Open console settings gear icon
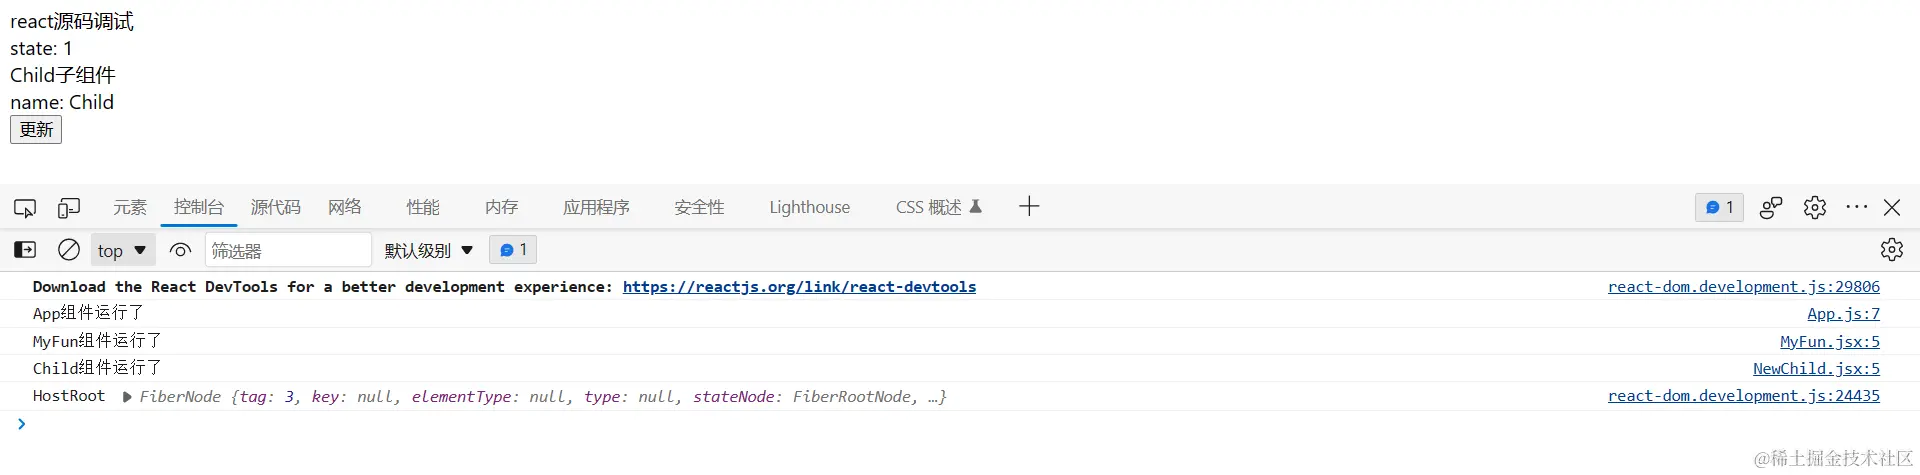The image size is (1920, 475). pos(1891,250)
